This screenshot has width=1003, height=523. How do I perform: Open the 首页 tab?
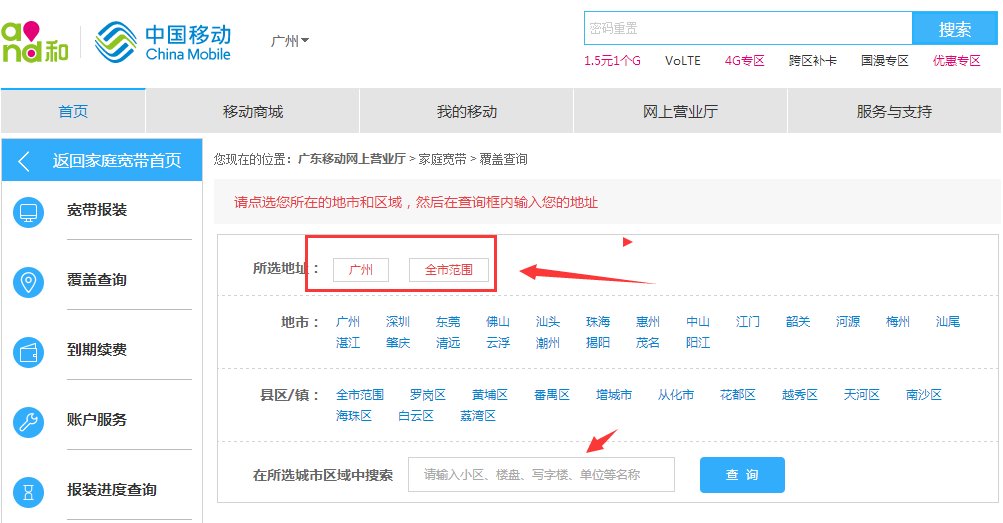tap(74, 111)
